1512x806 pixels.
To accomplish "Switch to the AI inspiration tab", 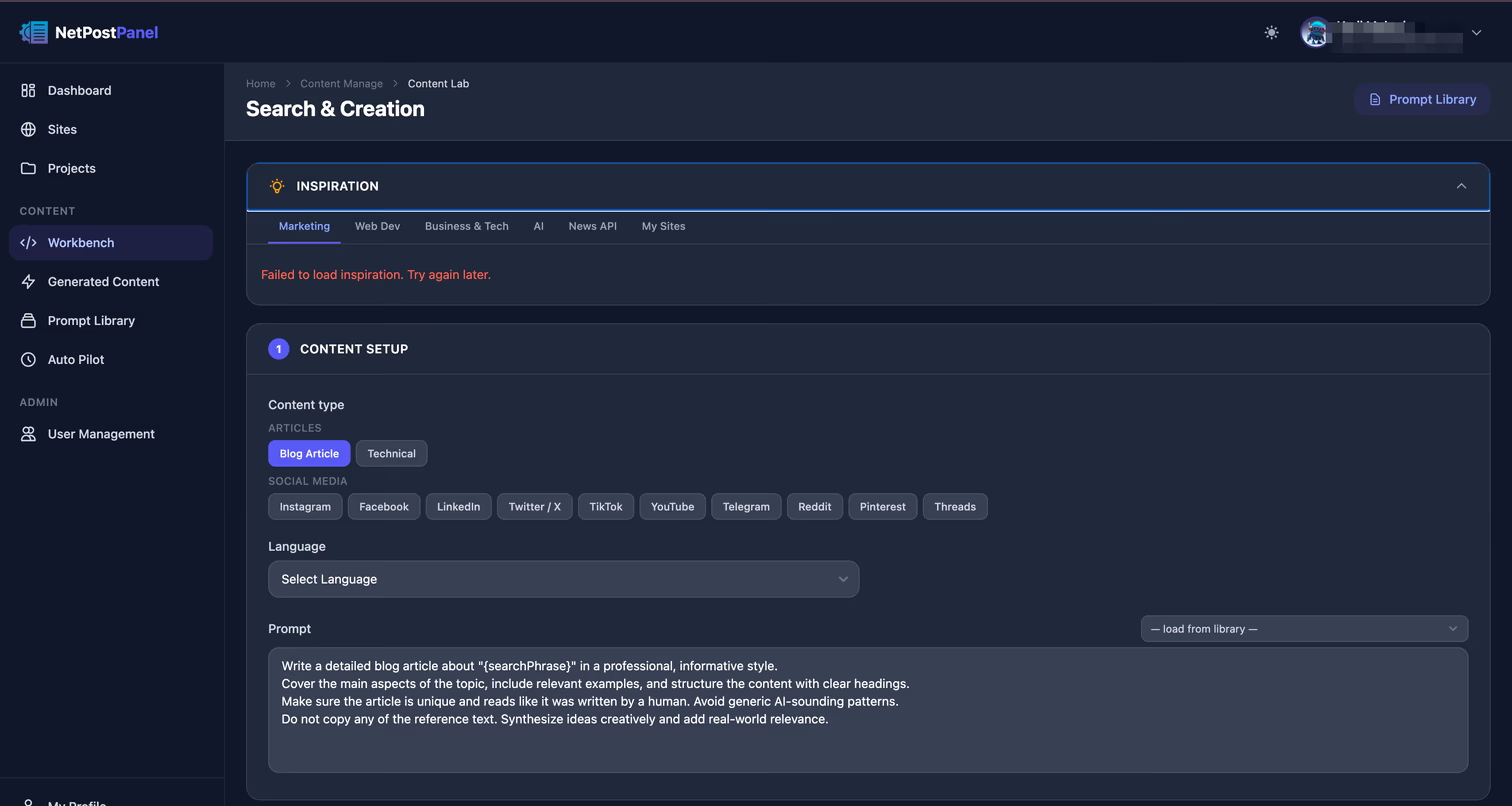I will tap(538, 227).
